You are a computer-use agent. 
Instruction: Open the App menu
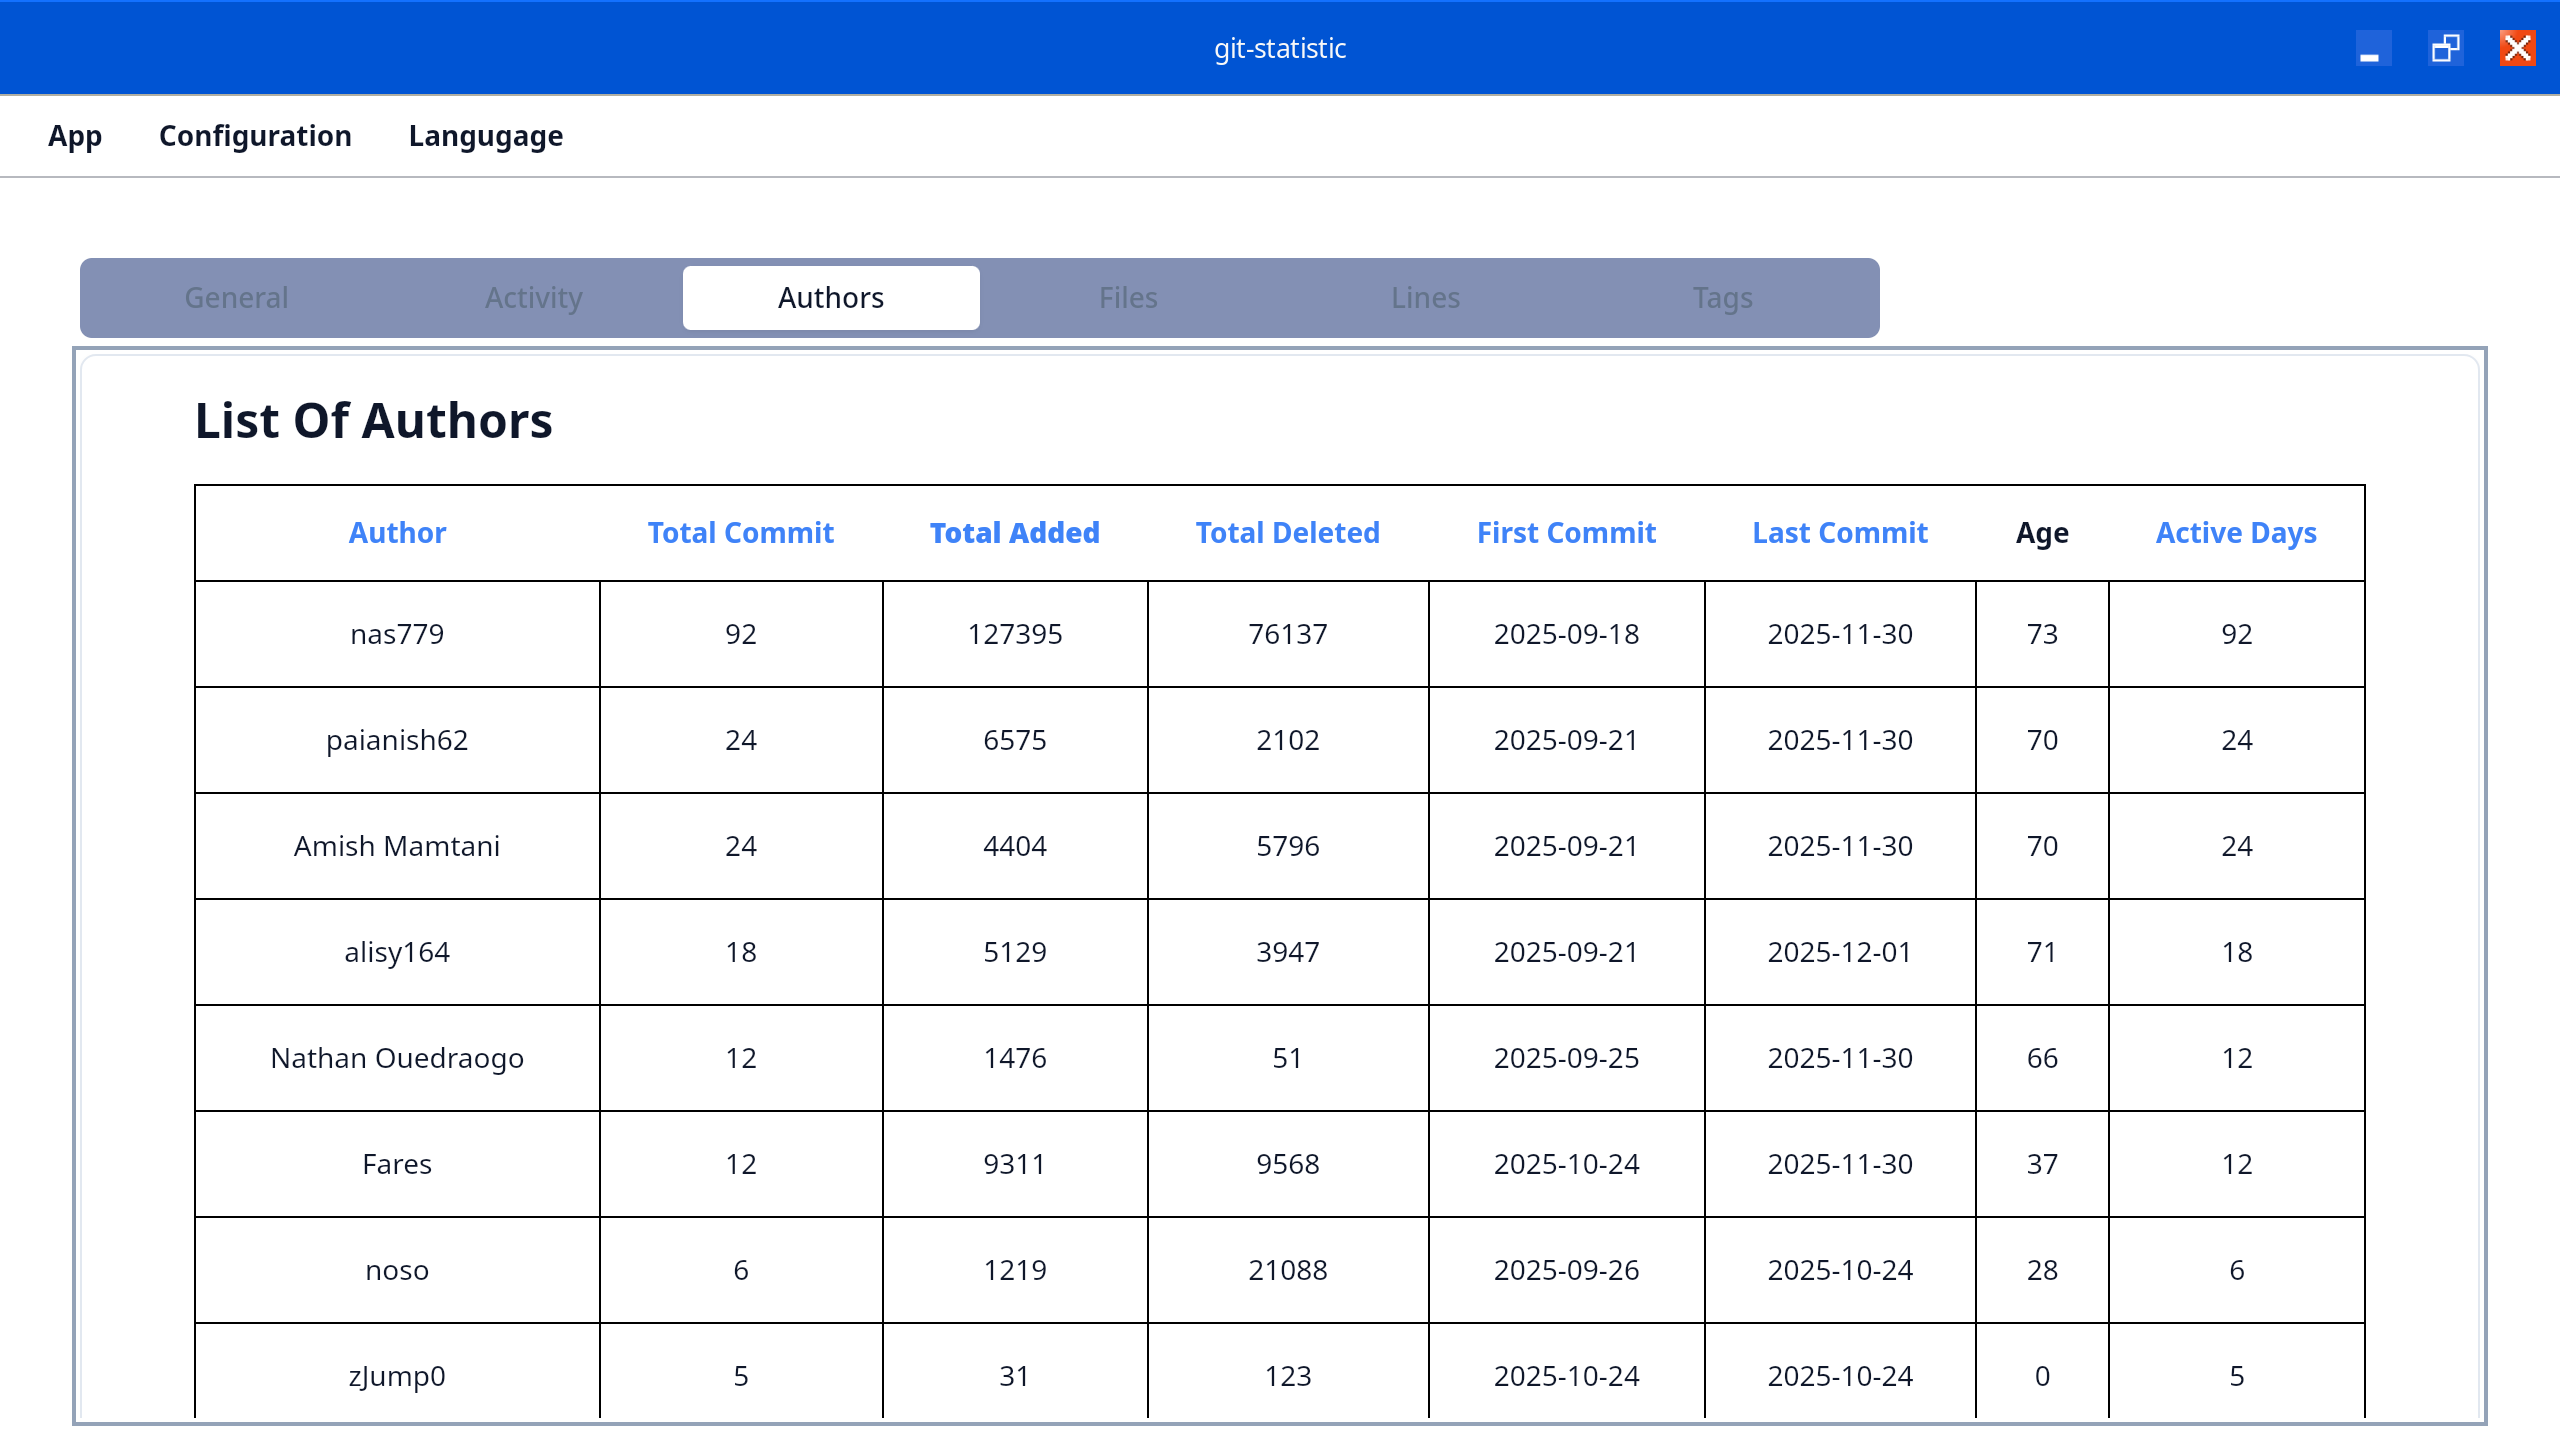click(75, 136)
